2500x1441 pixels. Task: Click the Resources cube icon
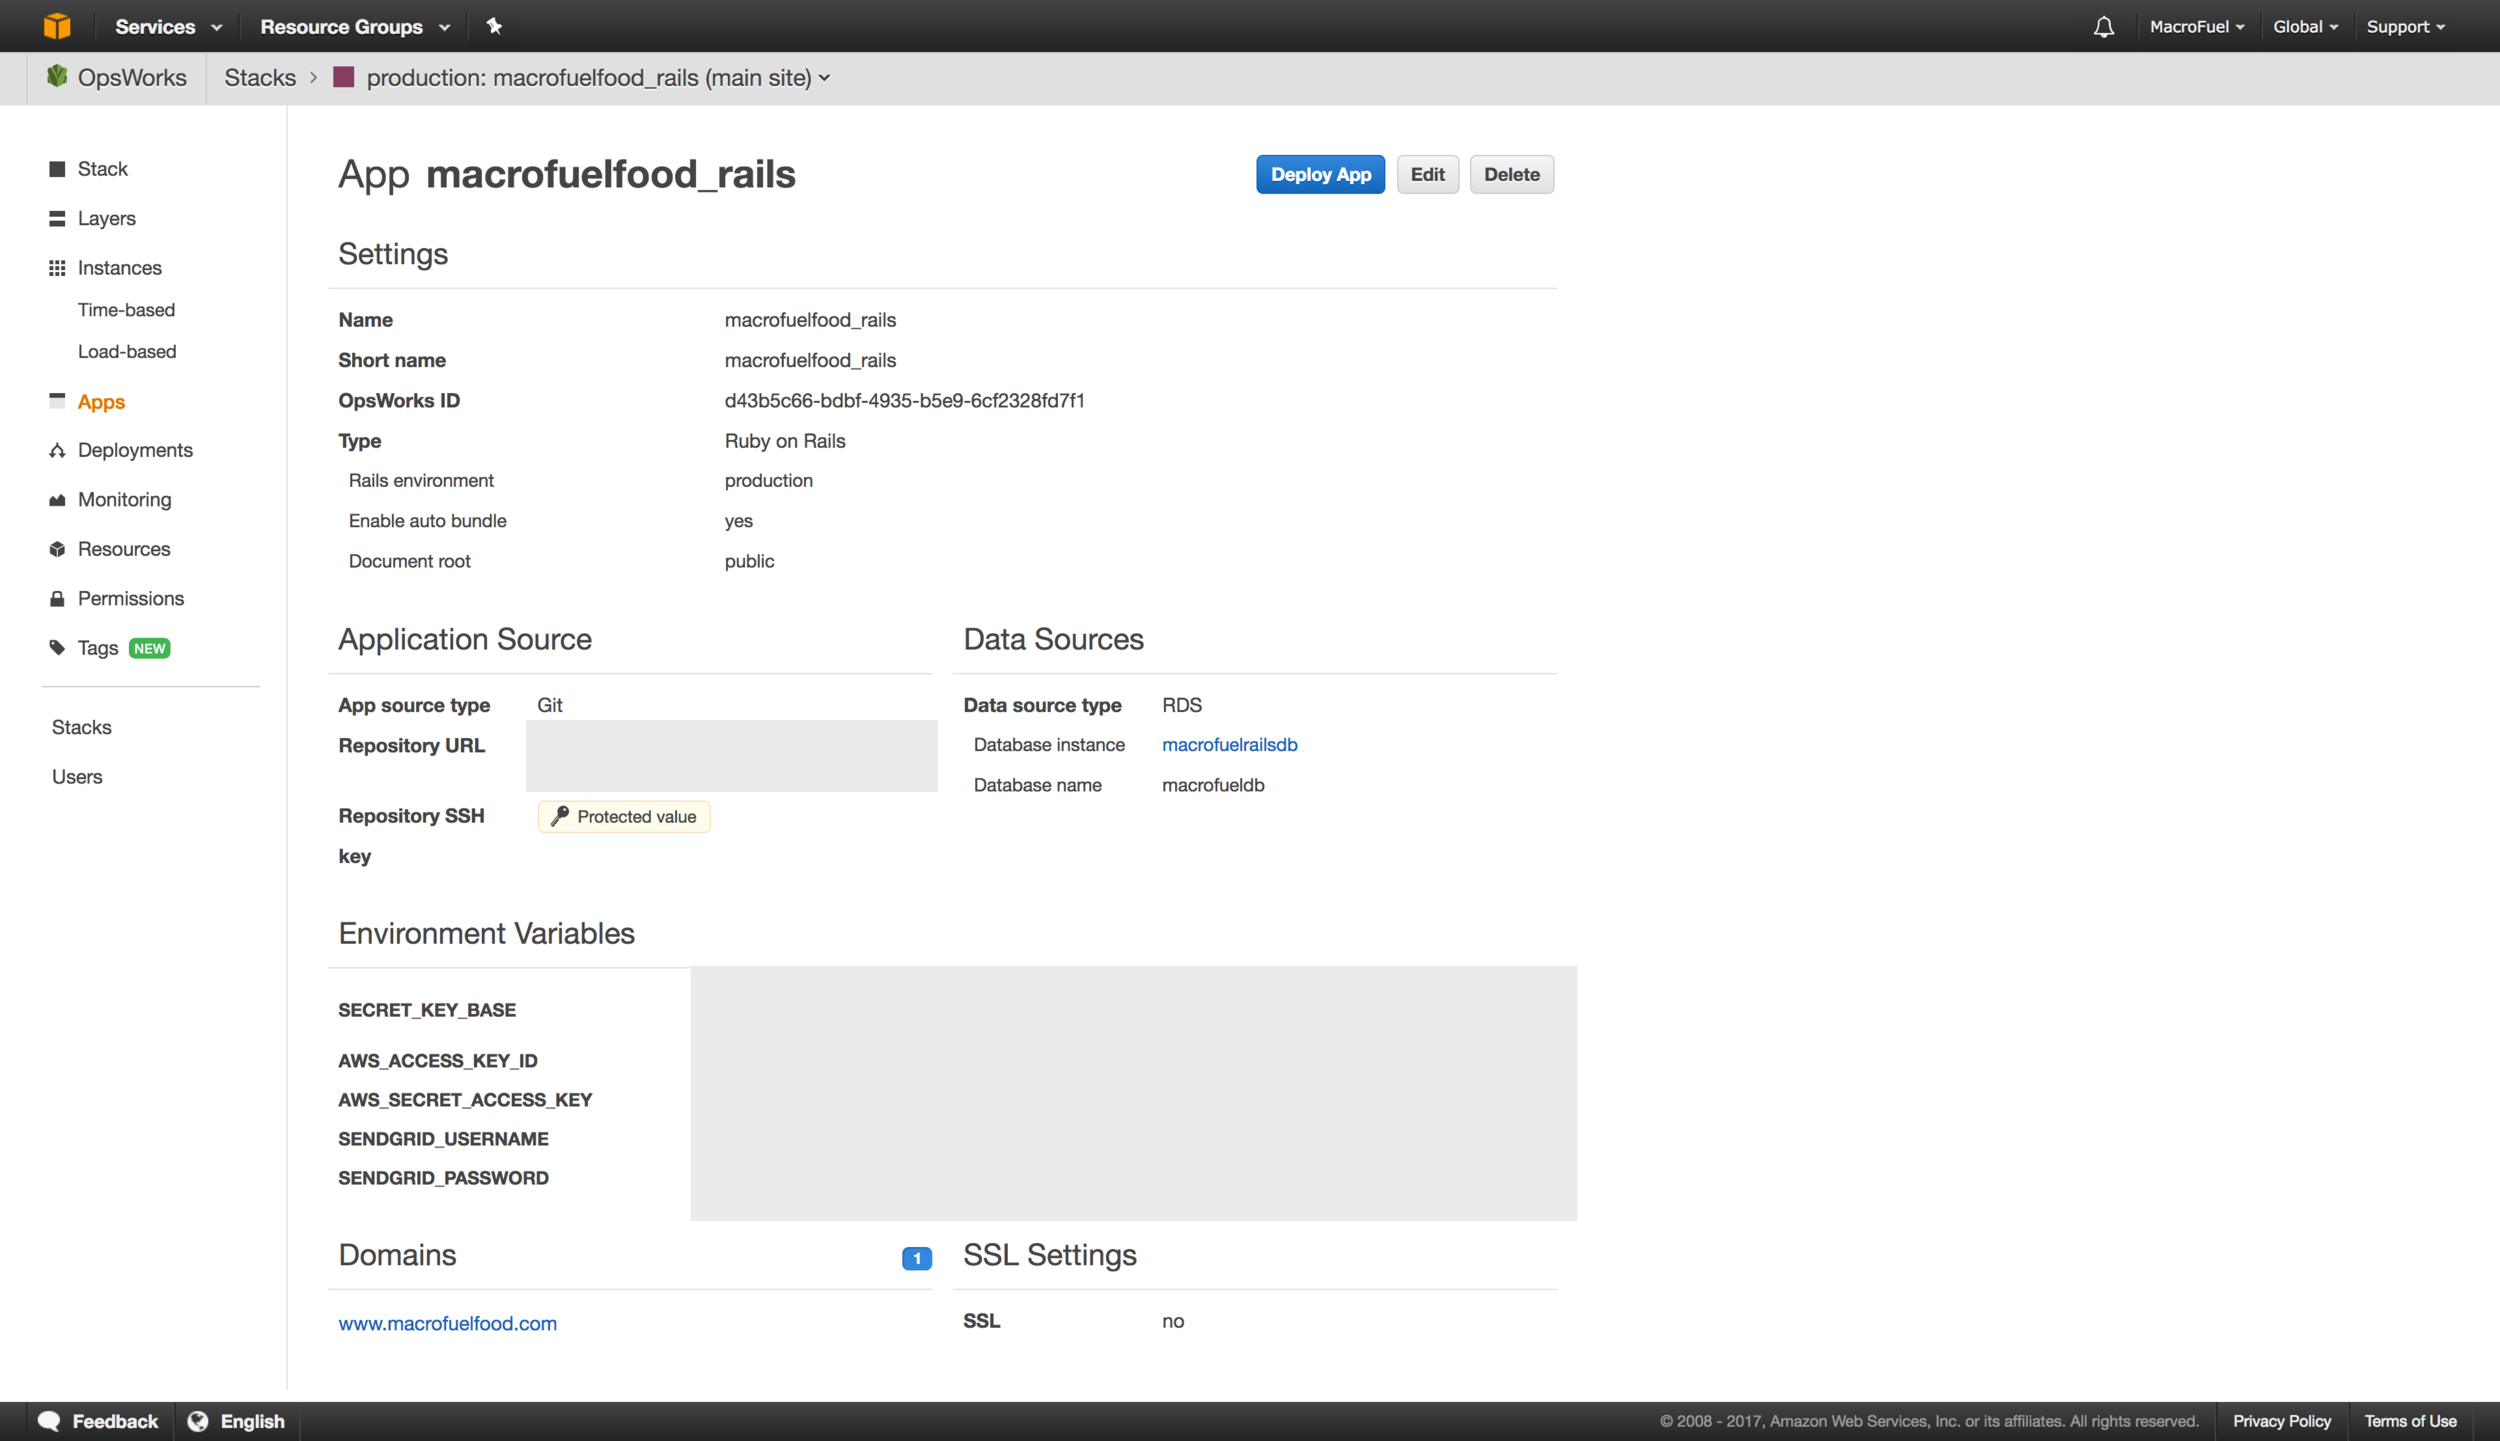(57, 549)
